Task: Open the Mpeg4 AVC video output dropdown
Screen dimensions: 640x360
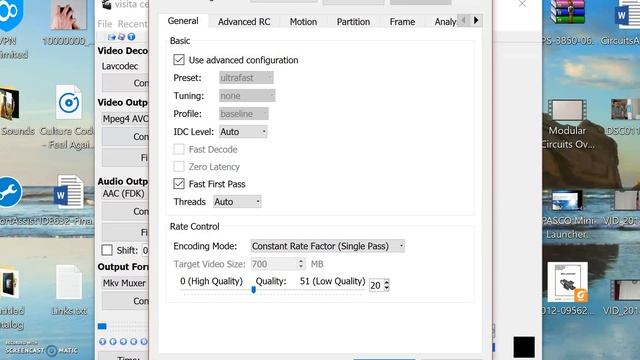Action: click(x=124, y=119)
